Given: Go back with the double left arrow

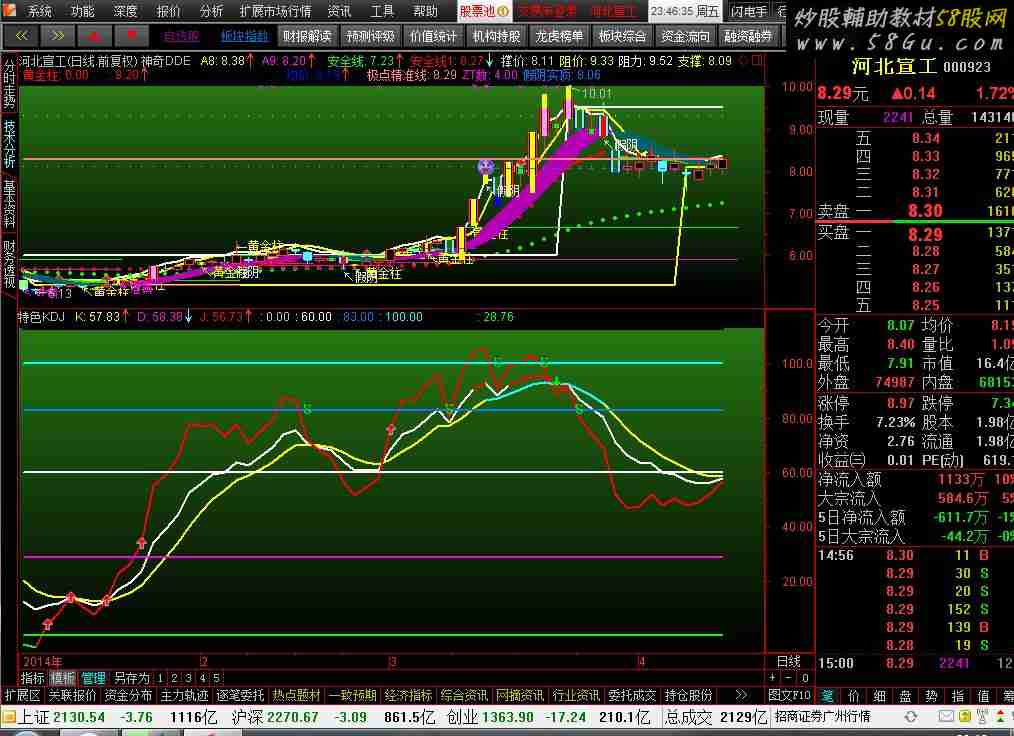Looking at the screenshot, I should click(21, 36).
